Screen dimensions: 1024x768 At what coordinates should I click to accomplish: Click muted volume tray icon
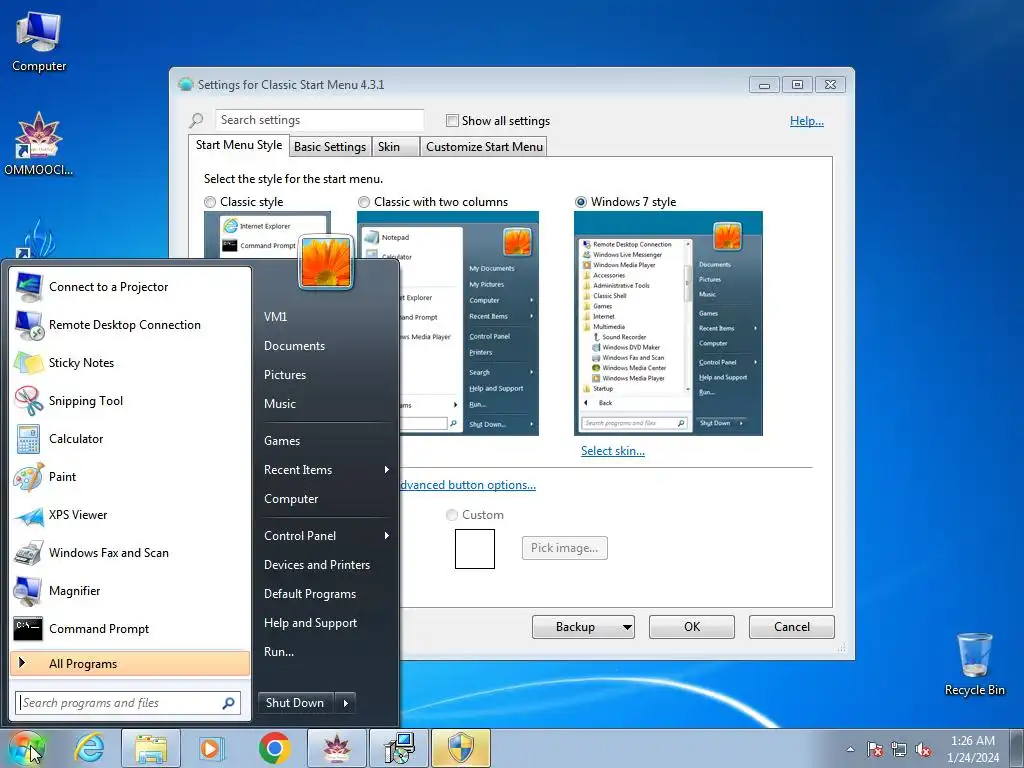click(923, 750)
